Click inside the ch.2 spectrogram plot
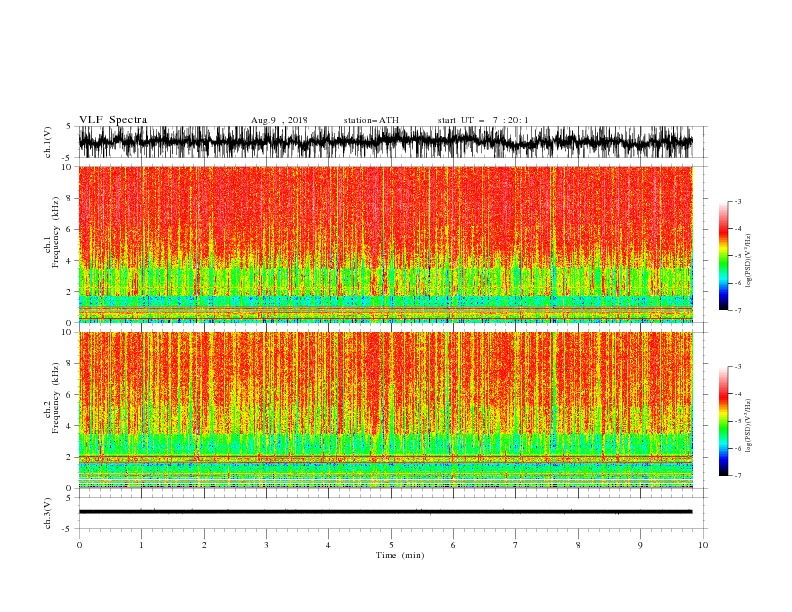792x612 pixels. [x=385, y=410]
